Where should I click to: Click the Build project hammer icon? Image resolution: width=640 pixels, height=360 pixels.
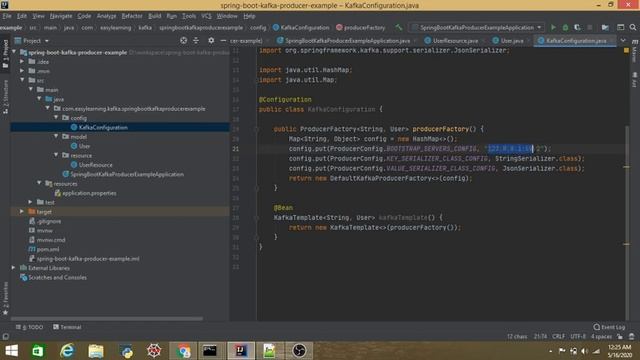click(x=399, y=27)
